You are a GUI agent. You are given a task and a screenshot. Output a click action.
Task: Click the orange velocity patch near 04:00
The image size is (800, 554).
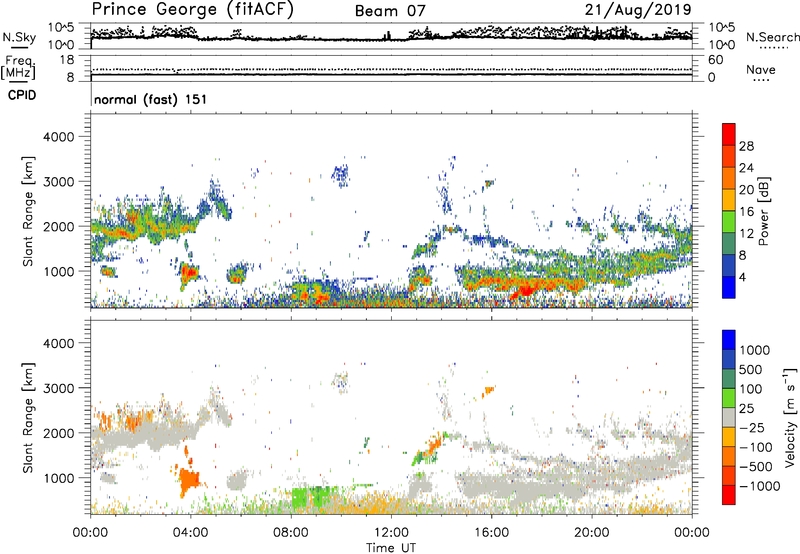189,480
